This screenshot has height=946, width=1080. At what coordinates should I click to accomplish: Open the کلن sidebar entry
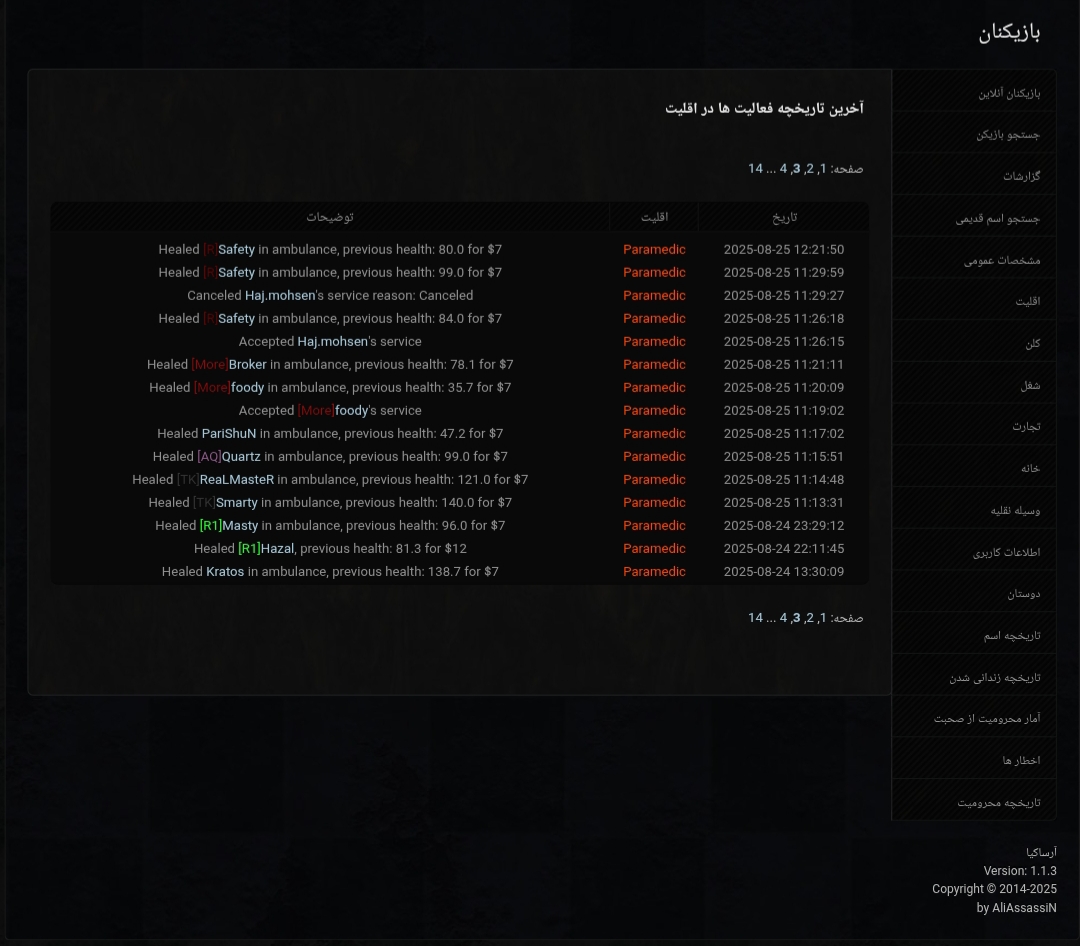point(974,343)
